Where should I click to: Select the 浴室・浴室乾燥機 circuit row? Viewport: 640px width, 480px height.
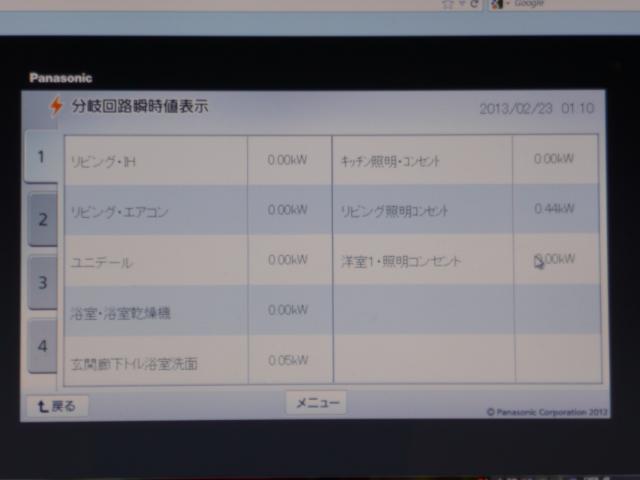click(x=155, y=312)
